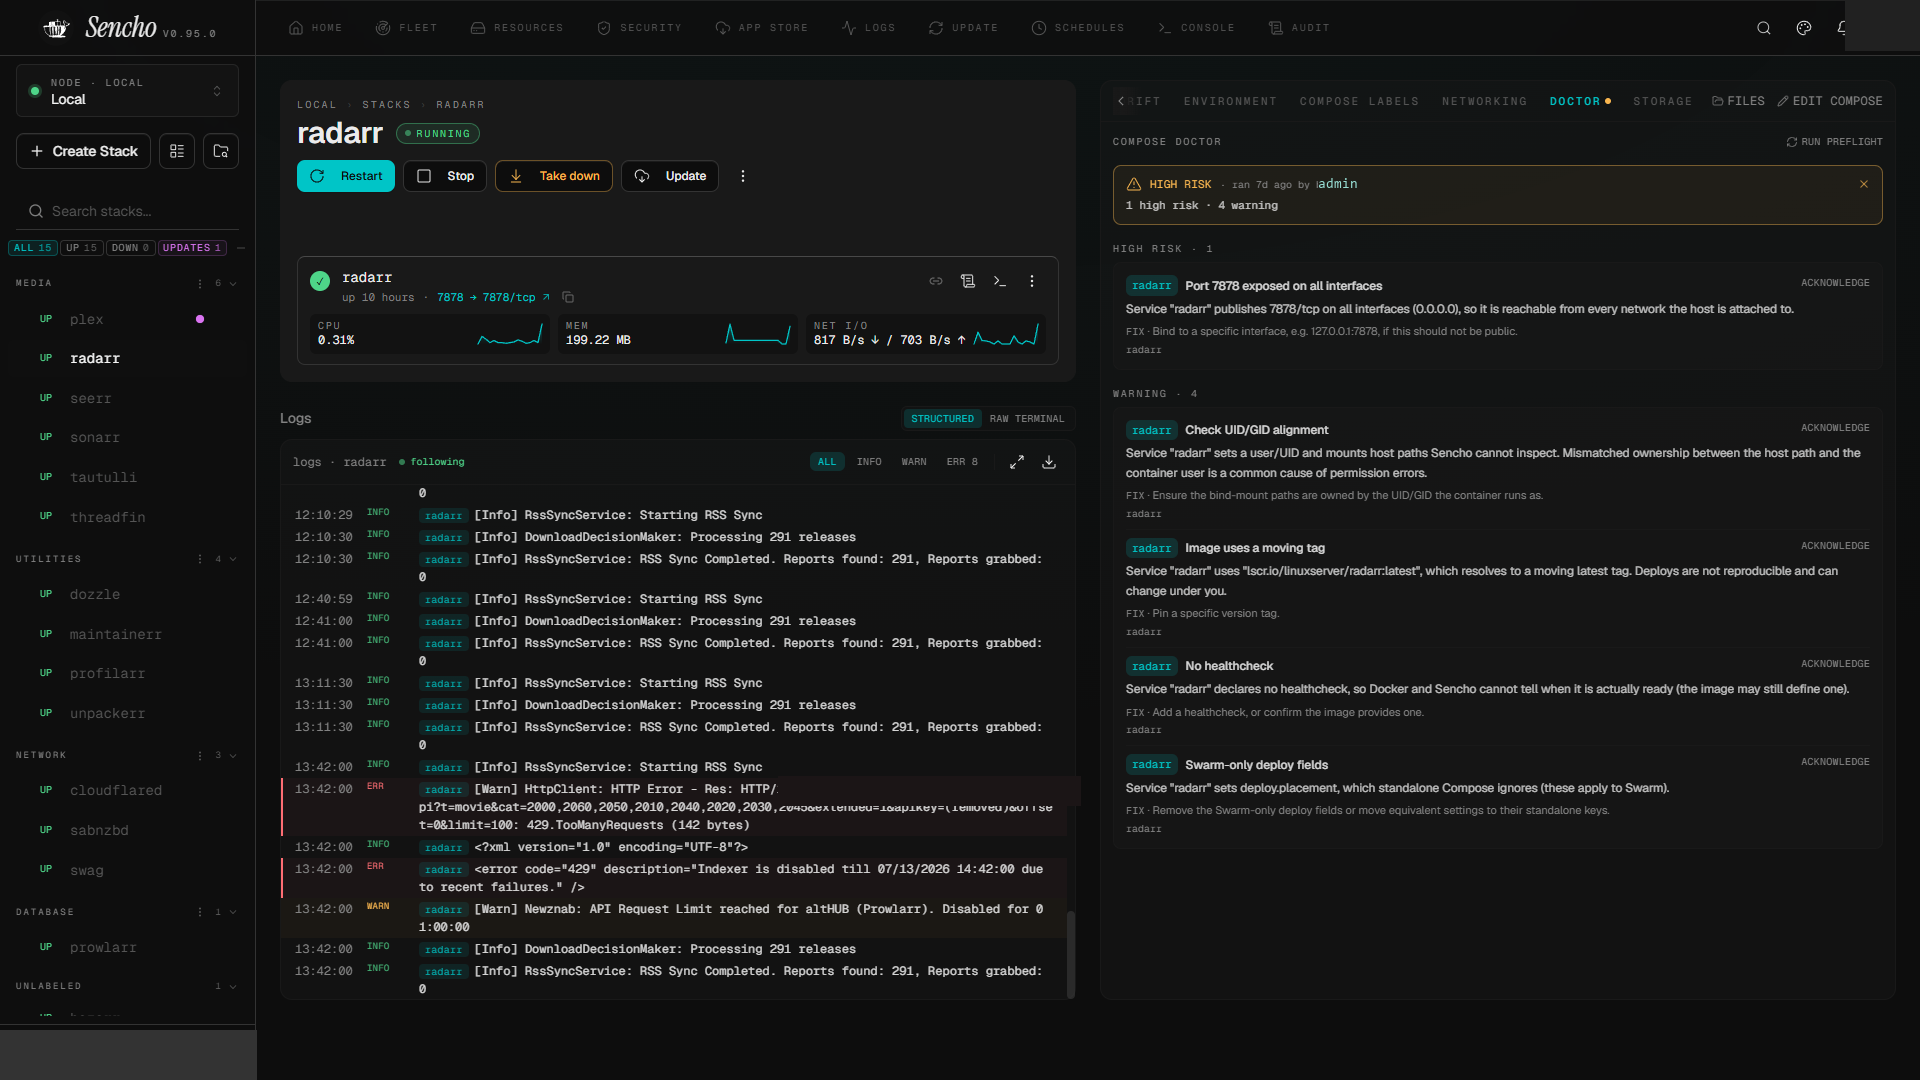1920x1080 pixels.
Task: Take down the radarr stack
Action: (554, 176)
